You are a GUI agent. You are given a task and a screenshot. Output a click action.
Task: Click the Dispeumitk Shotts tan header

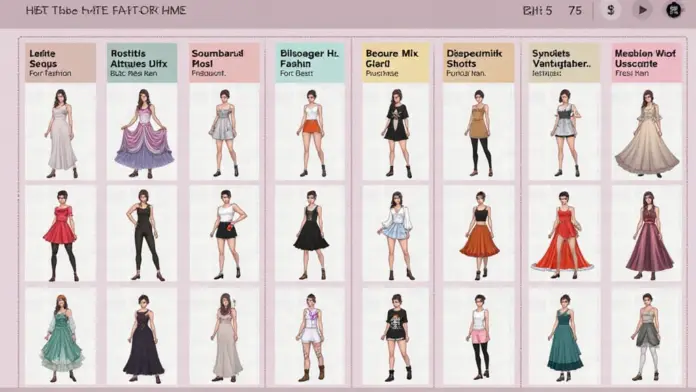pos(478,63)
